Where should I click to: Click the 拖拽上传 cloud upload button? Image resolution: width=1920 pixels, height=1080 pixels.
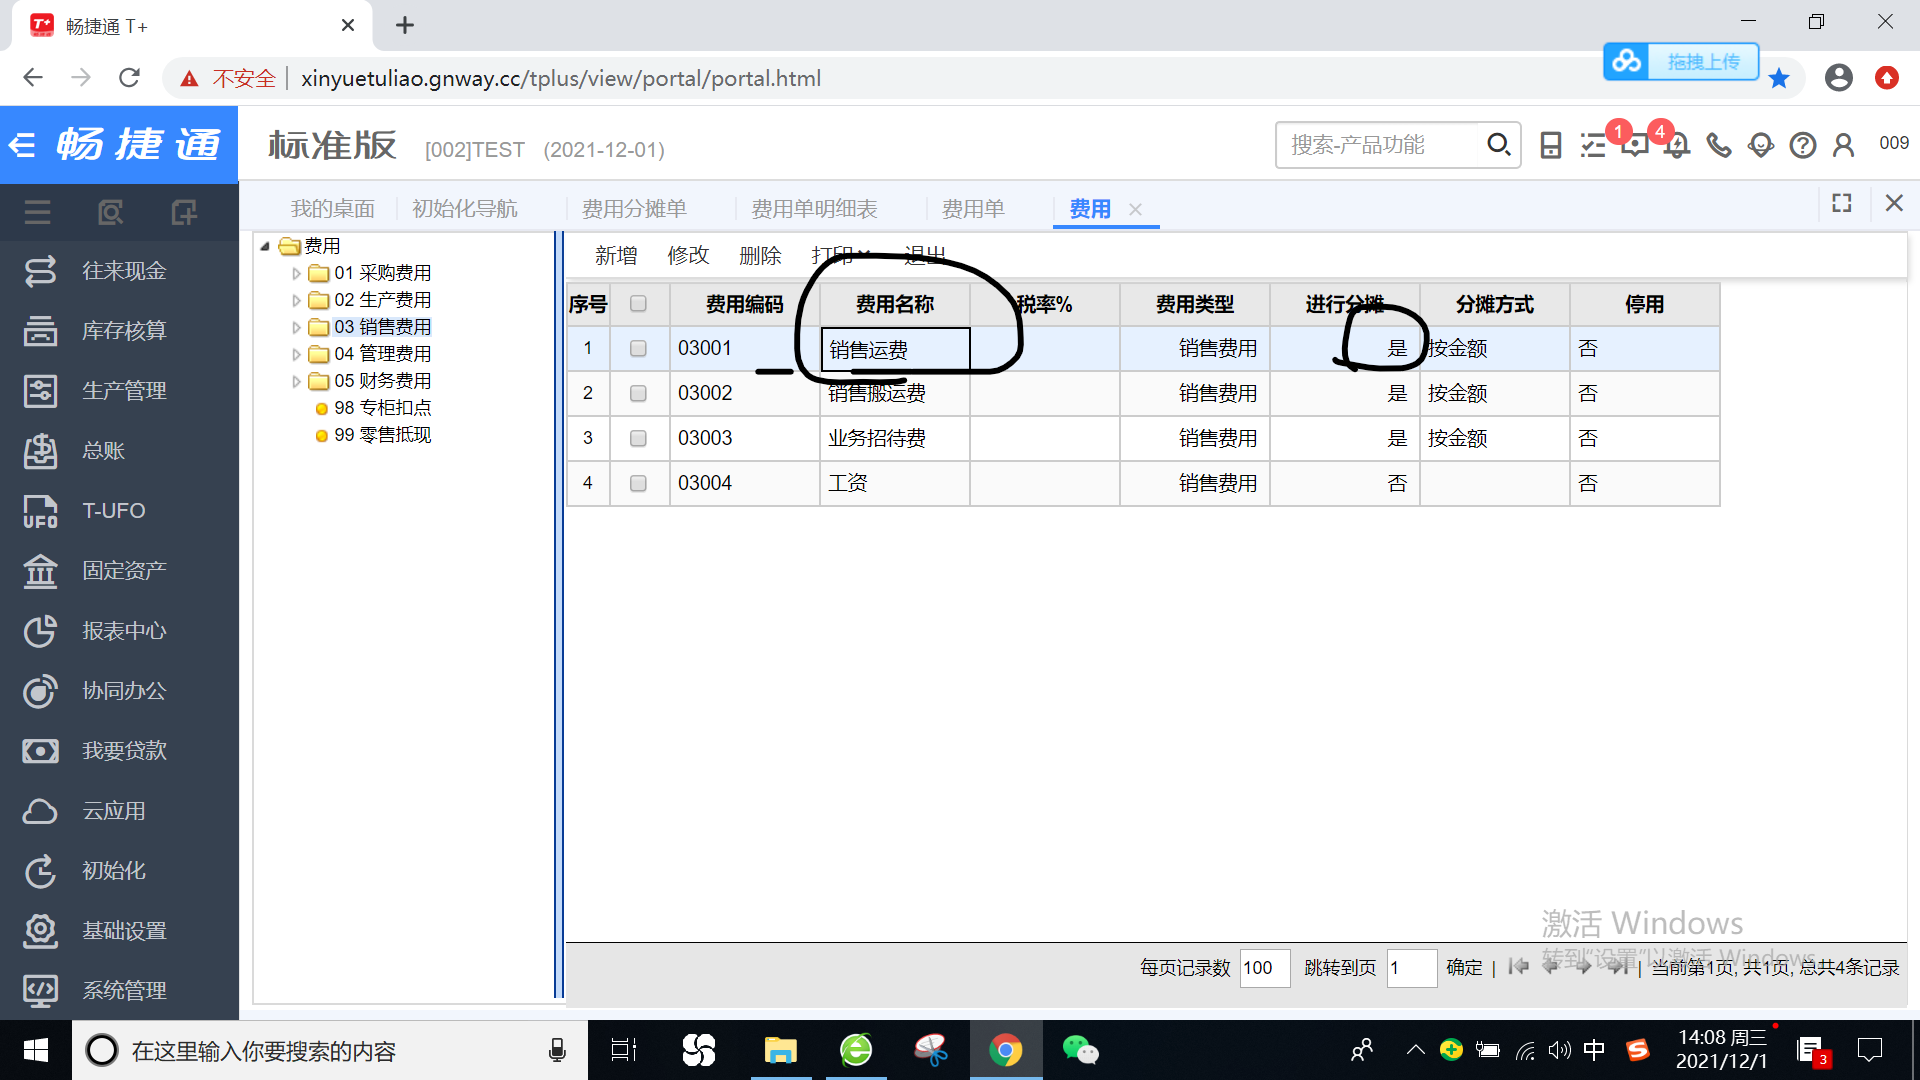coord(1681,62)
